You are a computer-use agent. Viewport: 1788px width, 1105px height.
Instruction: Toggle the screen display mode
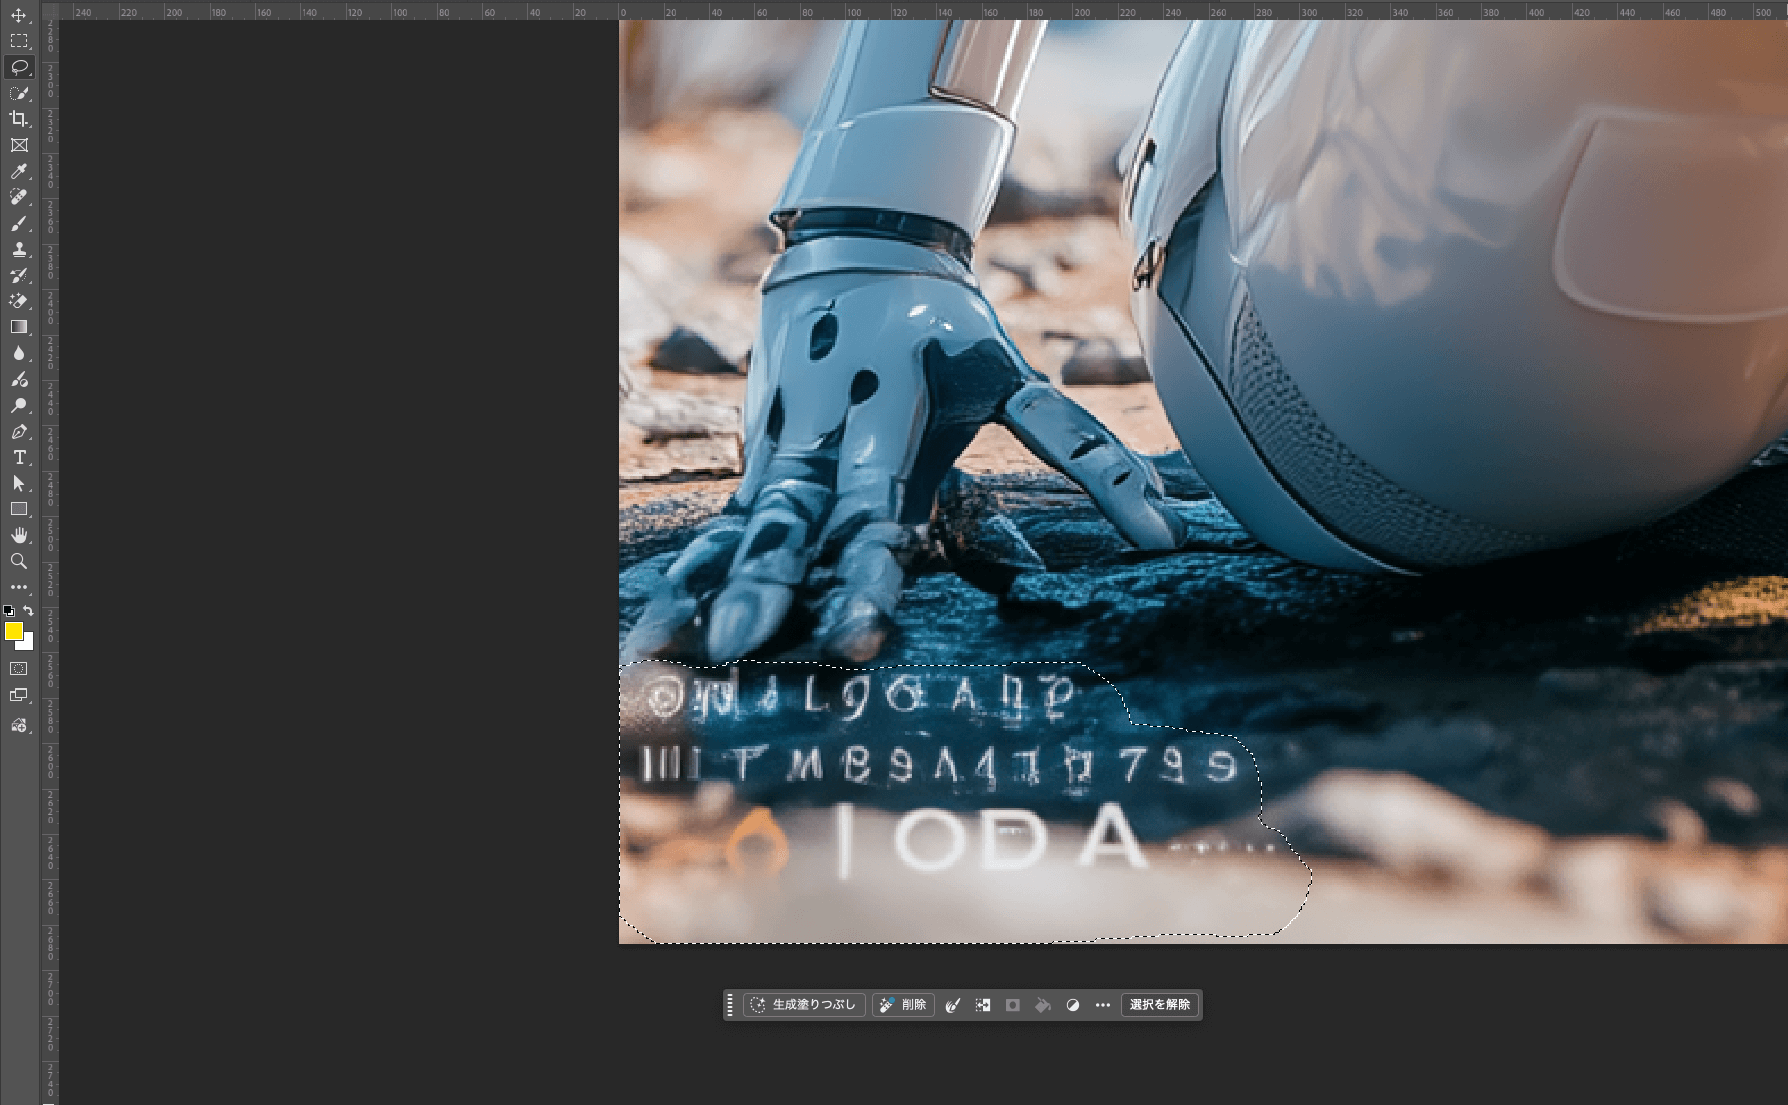(18, 694)
